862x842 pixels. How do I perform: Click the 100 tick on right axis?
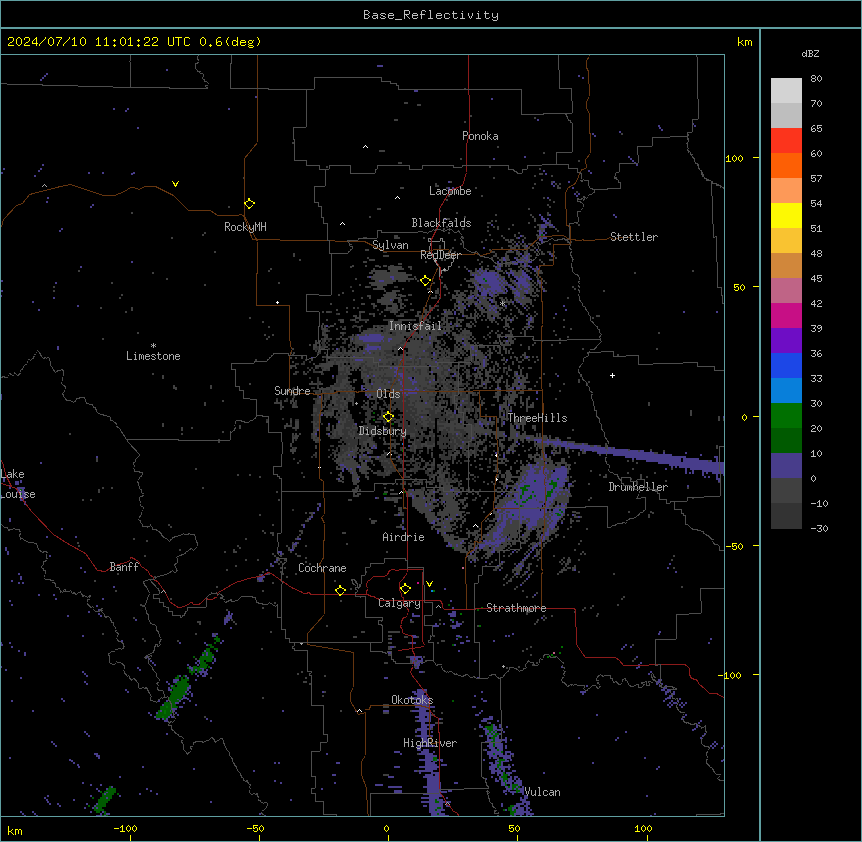734,158
